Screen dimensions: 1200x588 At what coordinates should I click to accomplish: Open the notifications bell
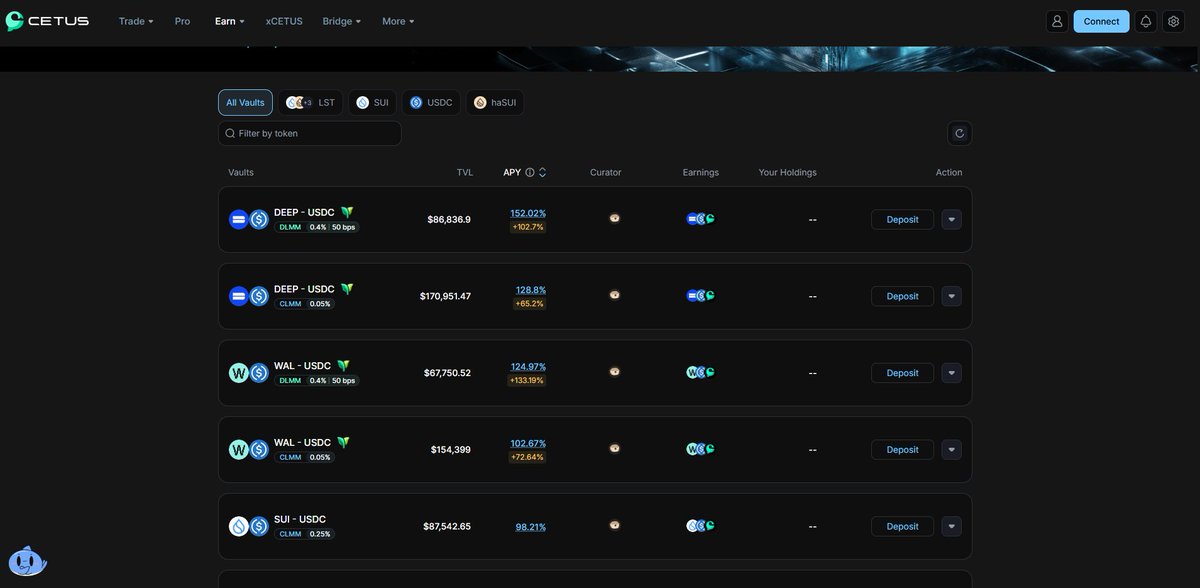1146,21
